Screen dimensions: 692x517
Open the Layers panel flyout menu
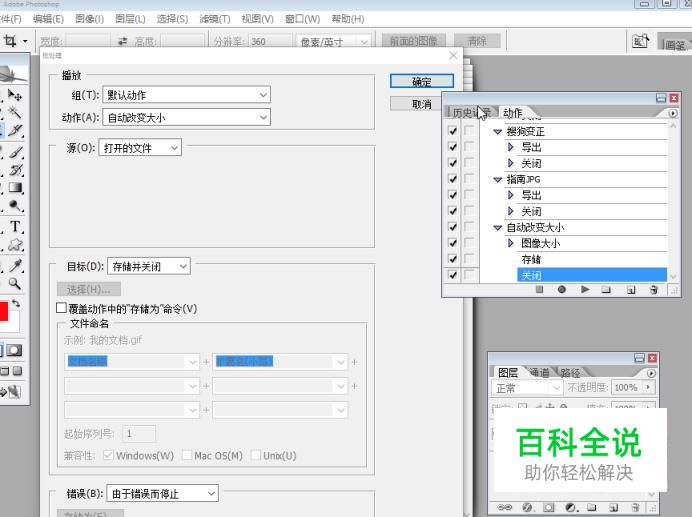pyautogui.click(x=651, y=373)
